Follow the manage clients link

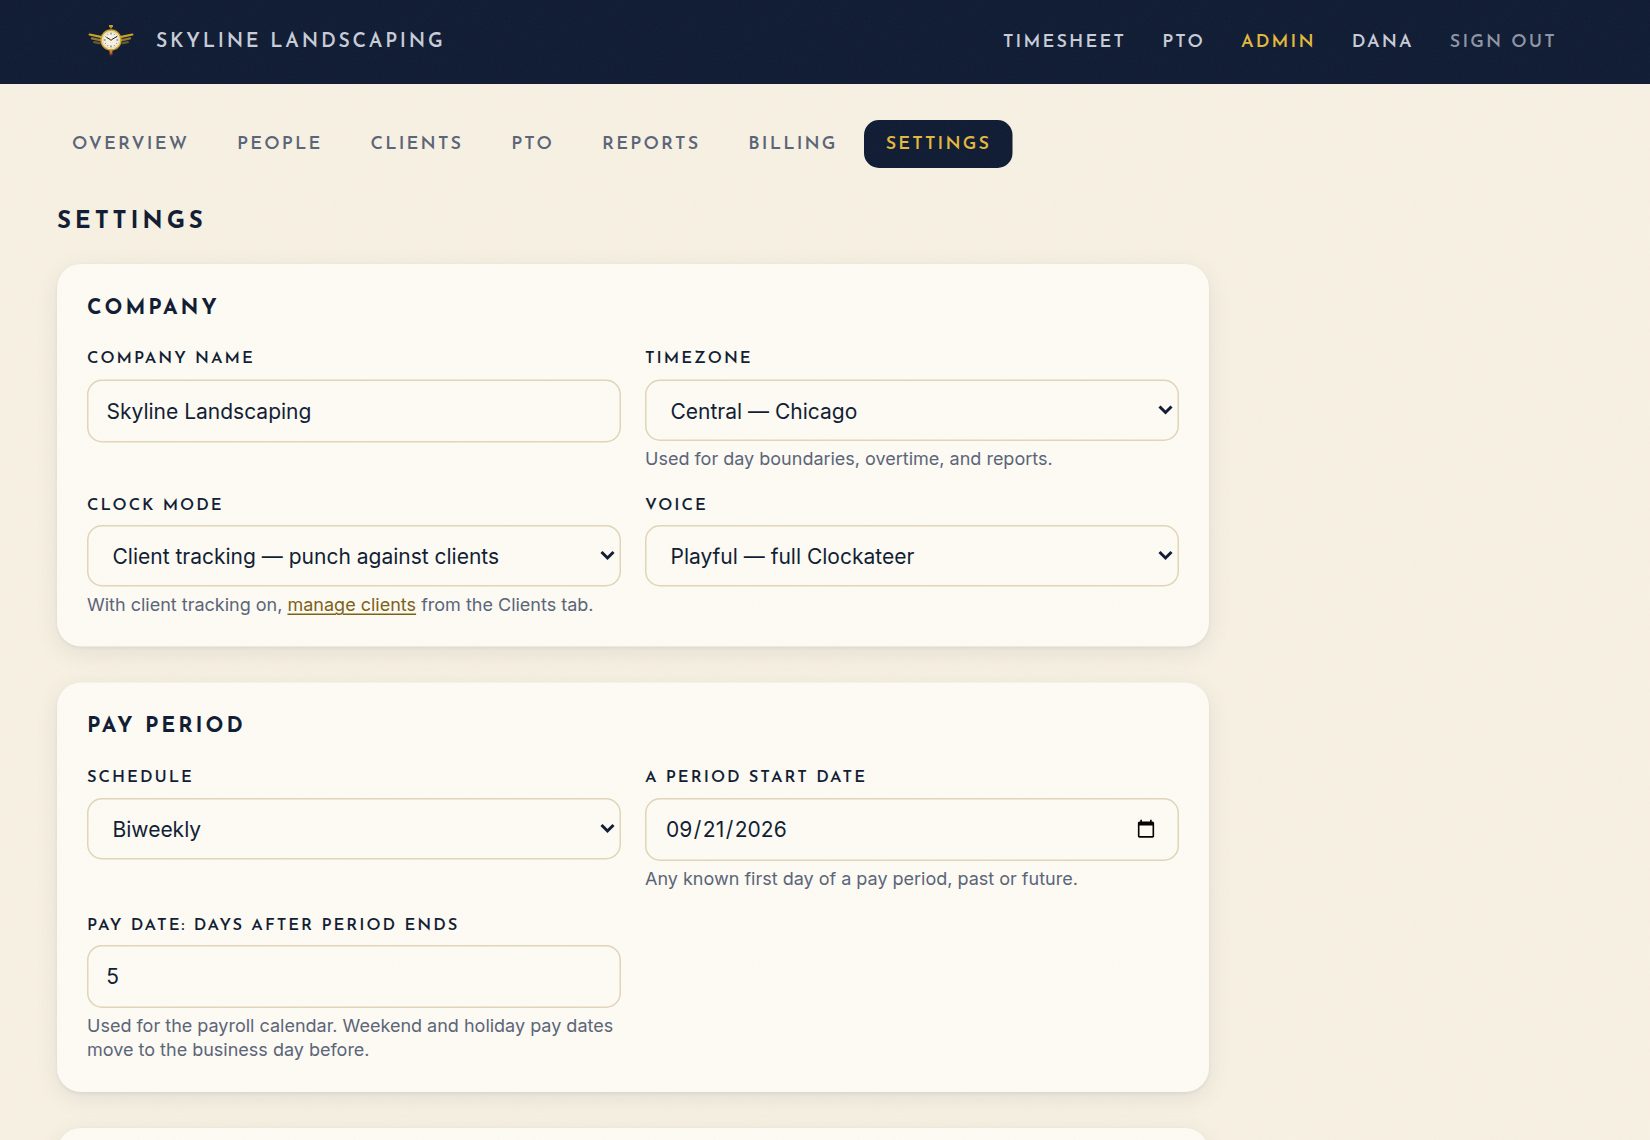pyautogui.click(x=351, y=605)
